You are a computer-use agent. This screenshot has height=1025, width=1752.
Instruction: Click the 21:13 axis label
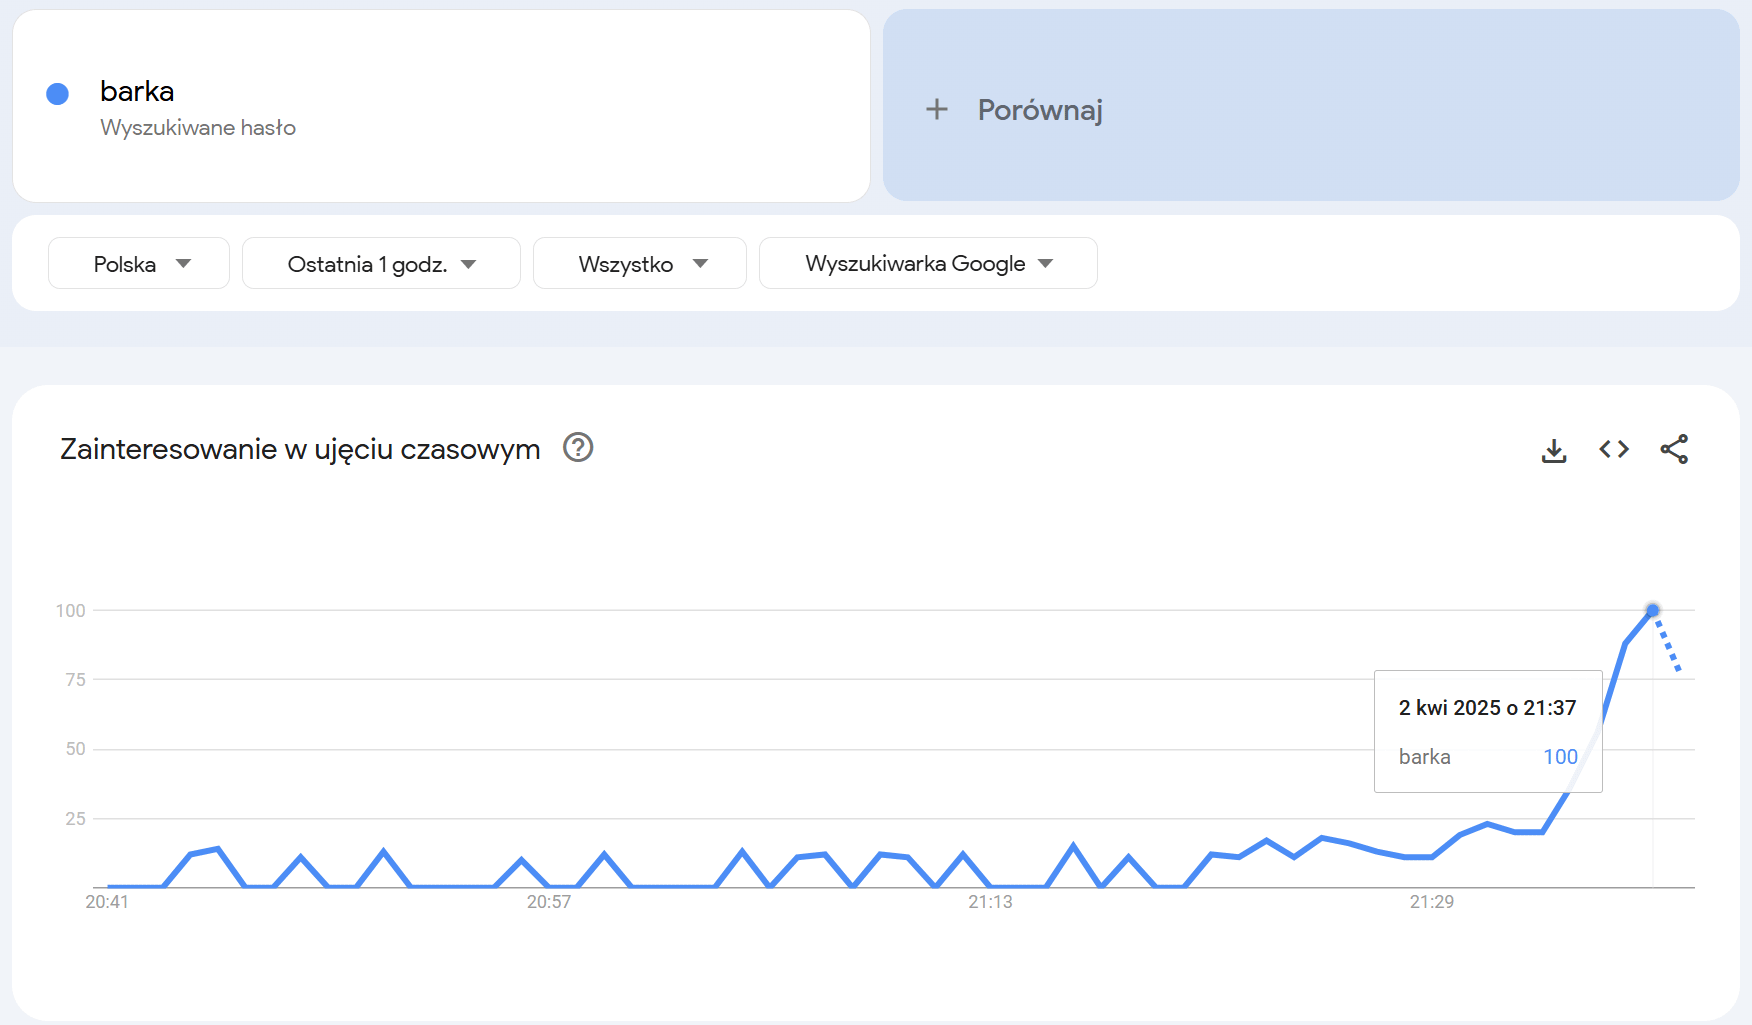[x=990, y=902]
